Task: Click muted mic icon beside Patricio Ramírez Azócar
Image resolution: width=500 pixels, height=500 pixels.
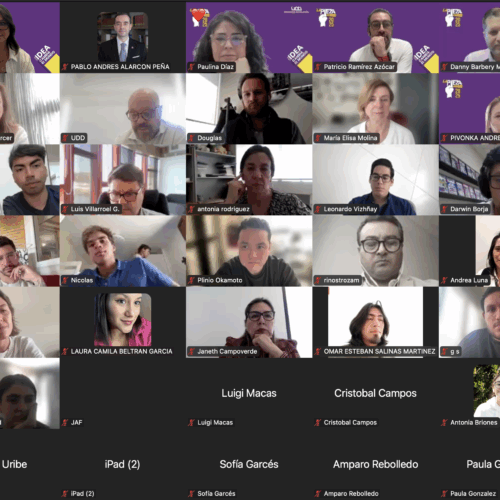Action: pos(318,67)
